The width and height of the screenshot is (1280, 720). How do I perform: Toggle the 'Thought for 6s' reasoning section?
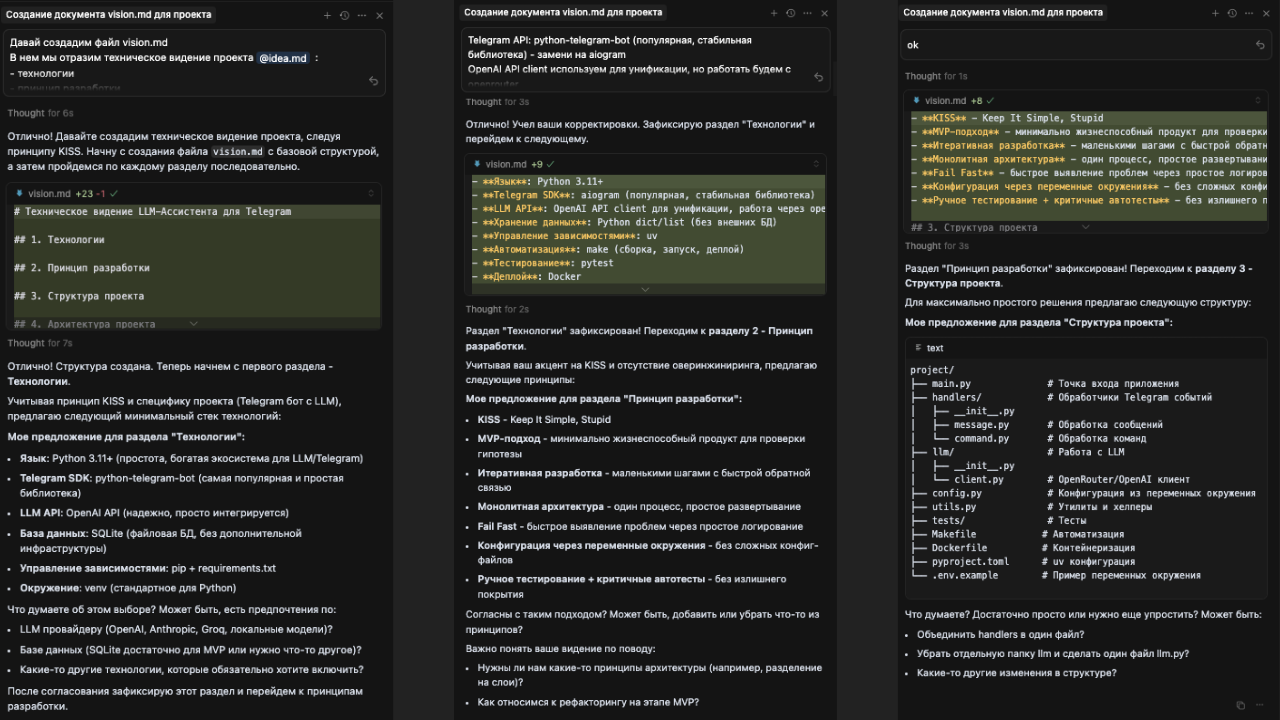click(x=40, y=113)
